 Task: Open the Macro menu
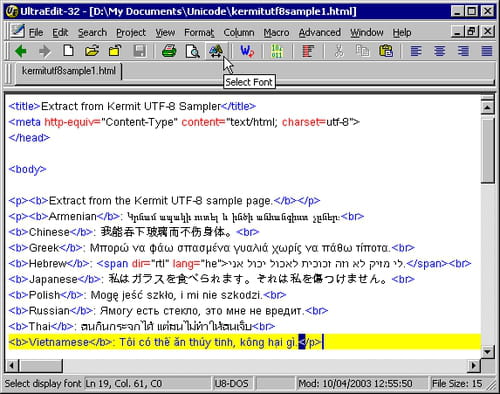pos(276,32)
